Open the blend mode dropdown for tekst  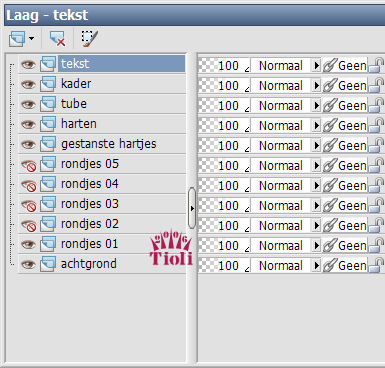point(316,65)
